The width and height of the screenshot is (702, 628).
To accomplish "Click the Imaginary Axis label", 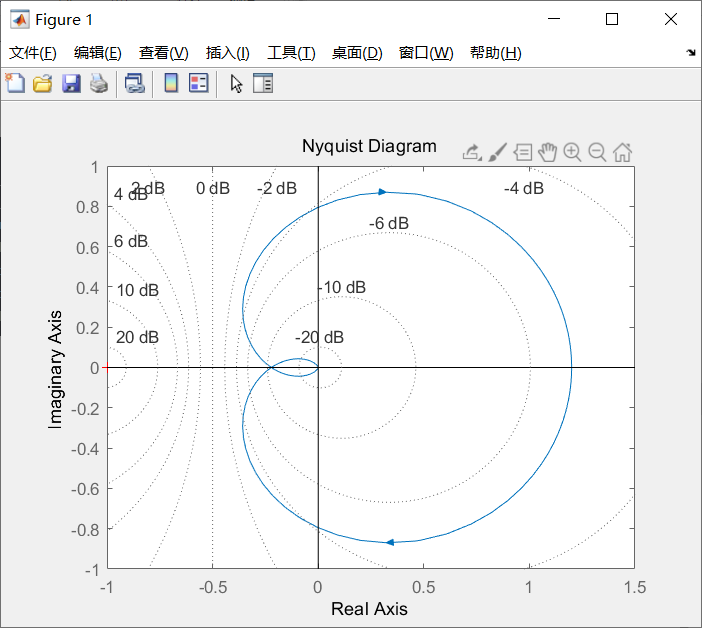I will (55, 370).
